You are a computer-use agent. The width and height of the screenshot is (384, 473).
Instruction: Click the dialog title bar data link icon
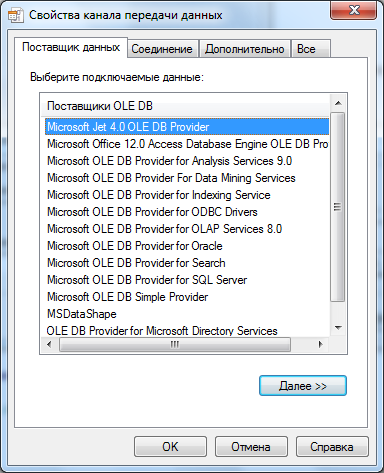point(15,15)
